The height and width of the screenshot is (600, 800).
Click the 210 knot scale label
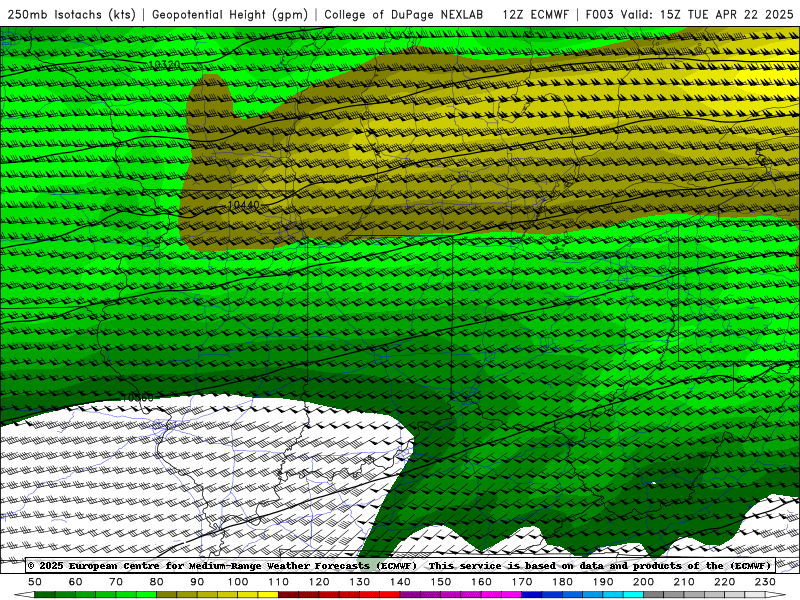tap(684, 582)
